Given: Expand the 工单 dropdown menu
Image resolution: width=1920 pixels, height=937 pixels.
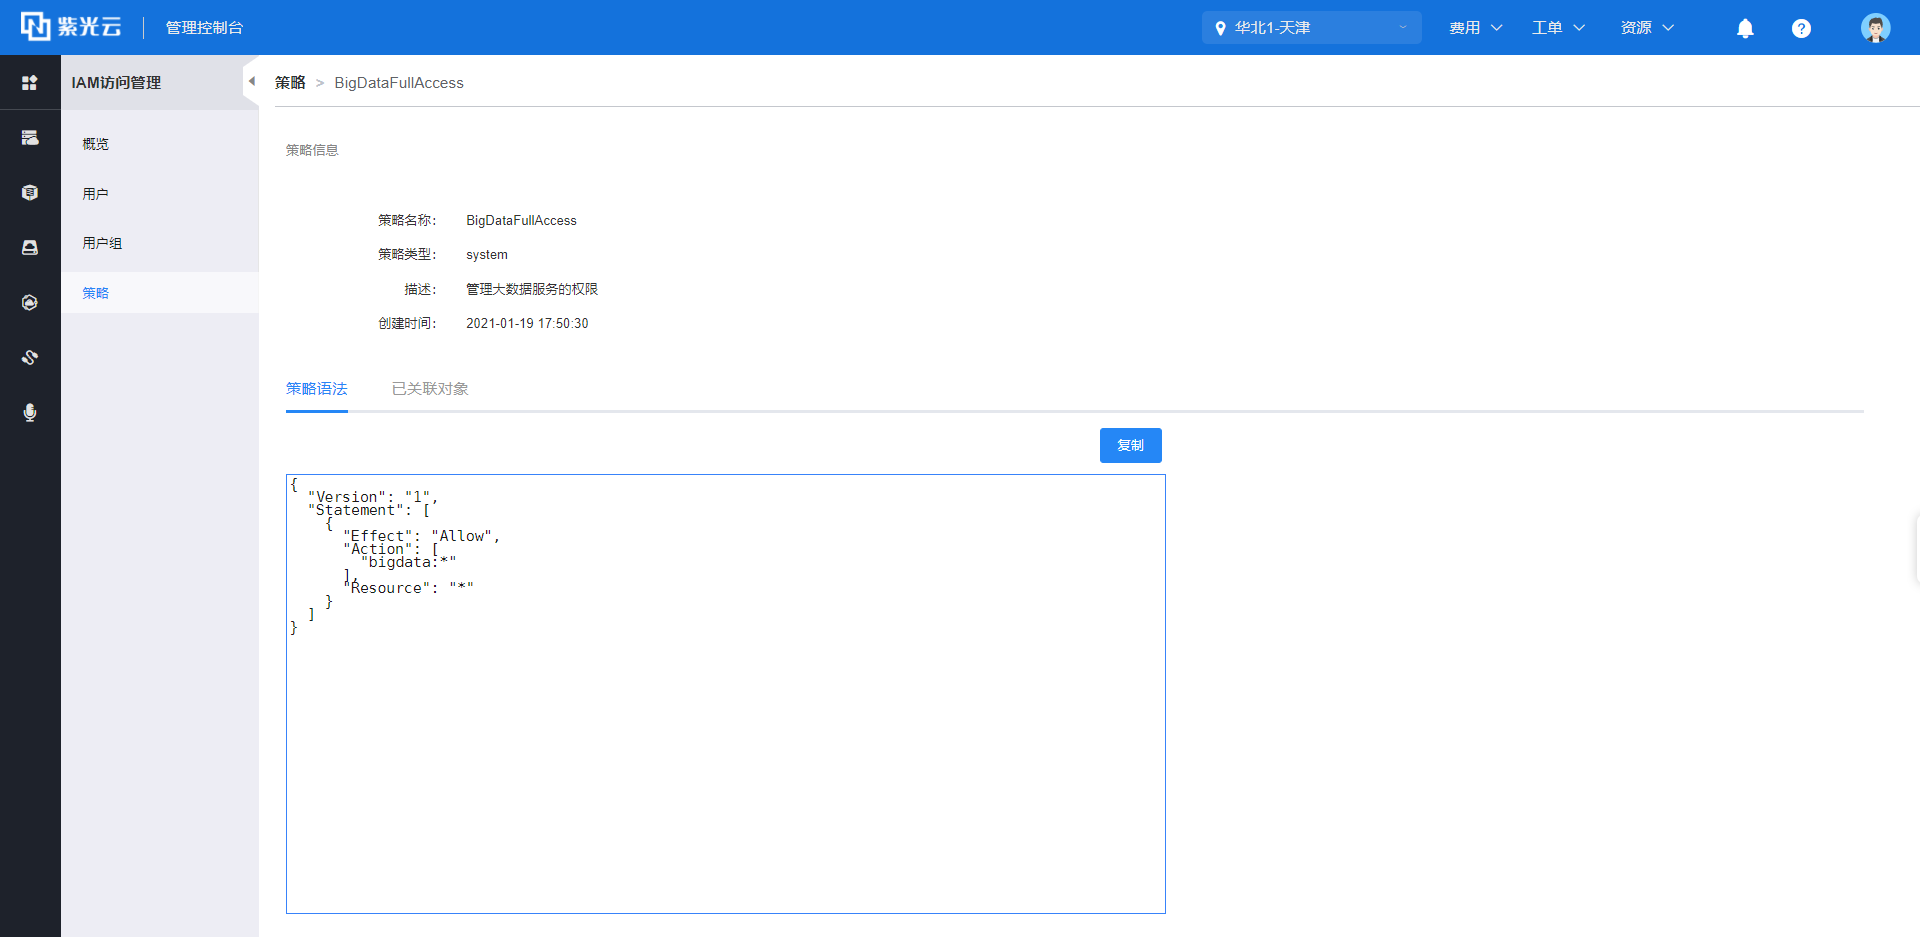Looking at the screenshot, I should coord(1558,28).
